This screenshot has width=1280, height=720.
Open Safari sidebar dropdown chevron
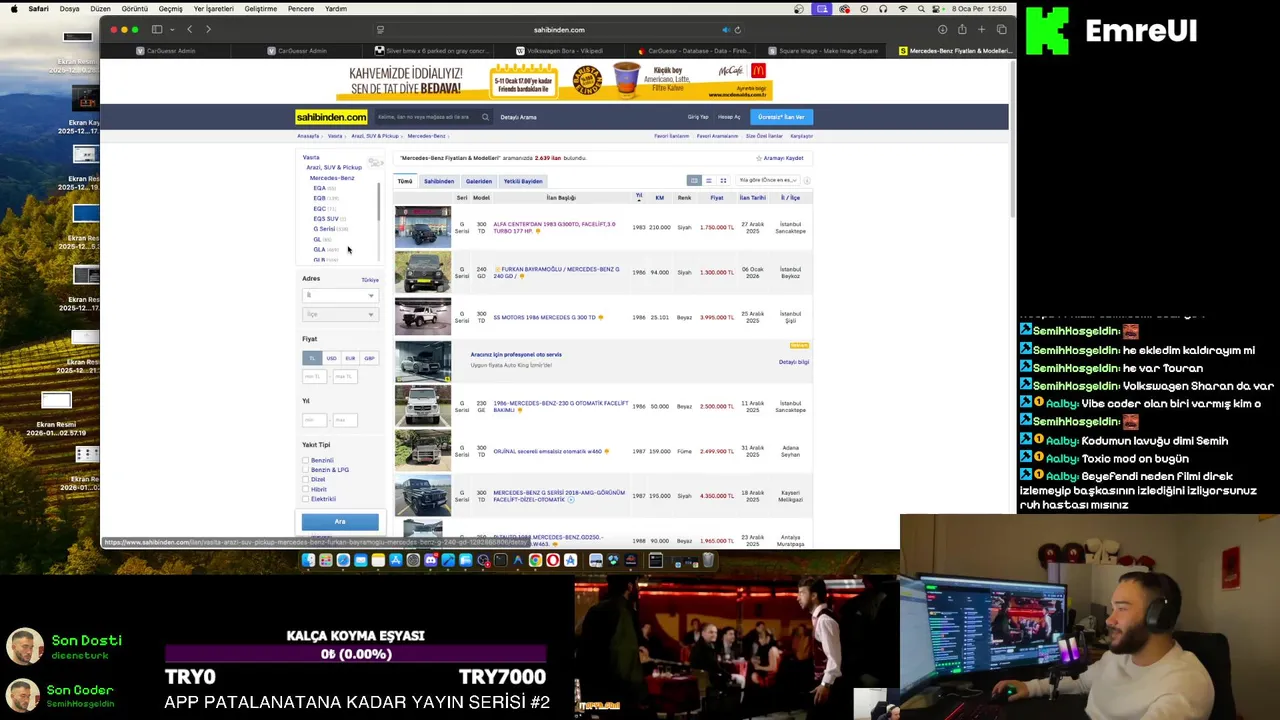(172, 30)
